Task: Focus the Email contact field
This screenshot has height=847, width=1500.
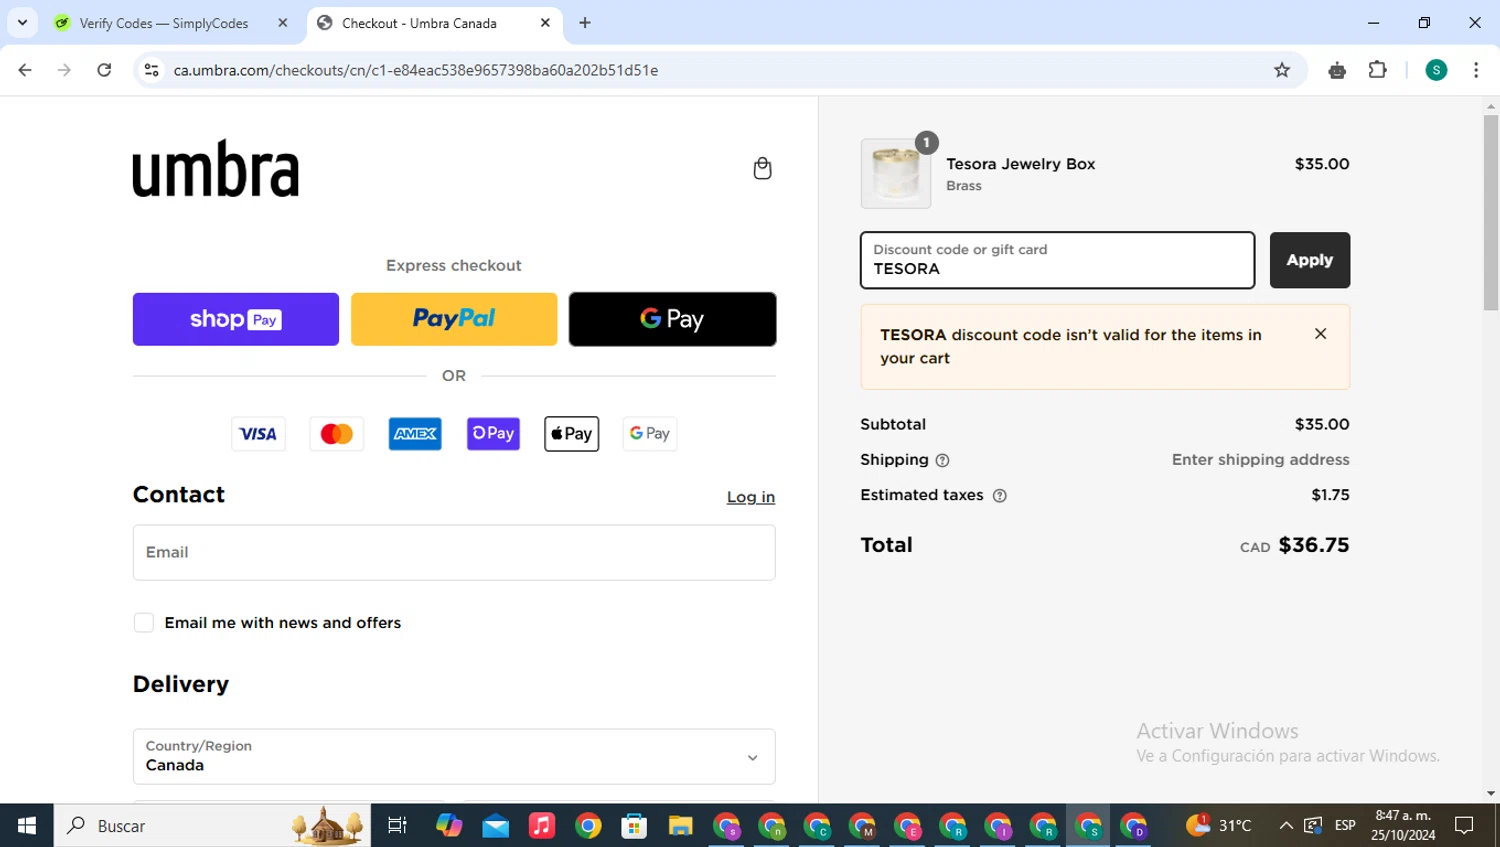Action: pyautogui.click(x=454, y=553)
